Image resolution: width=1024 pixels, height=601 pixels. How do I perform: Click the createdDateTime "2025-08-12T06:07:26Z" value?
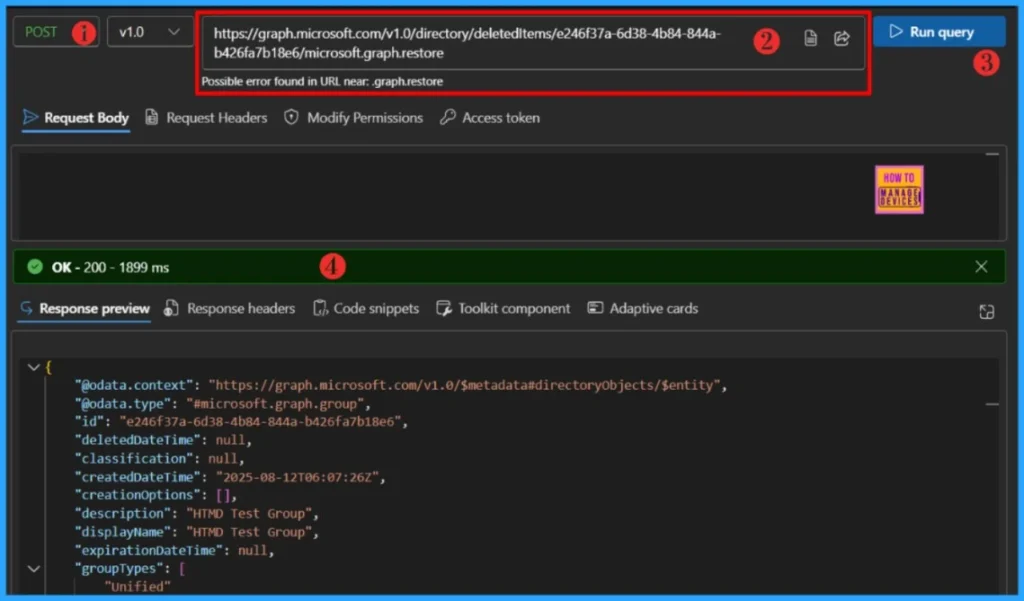click(297, 477)
